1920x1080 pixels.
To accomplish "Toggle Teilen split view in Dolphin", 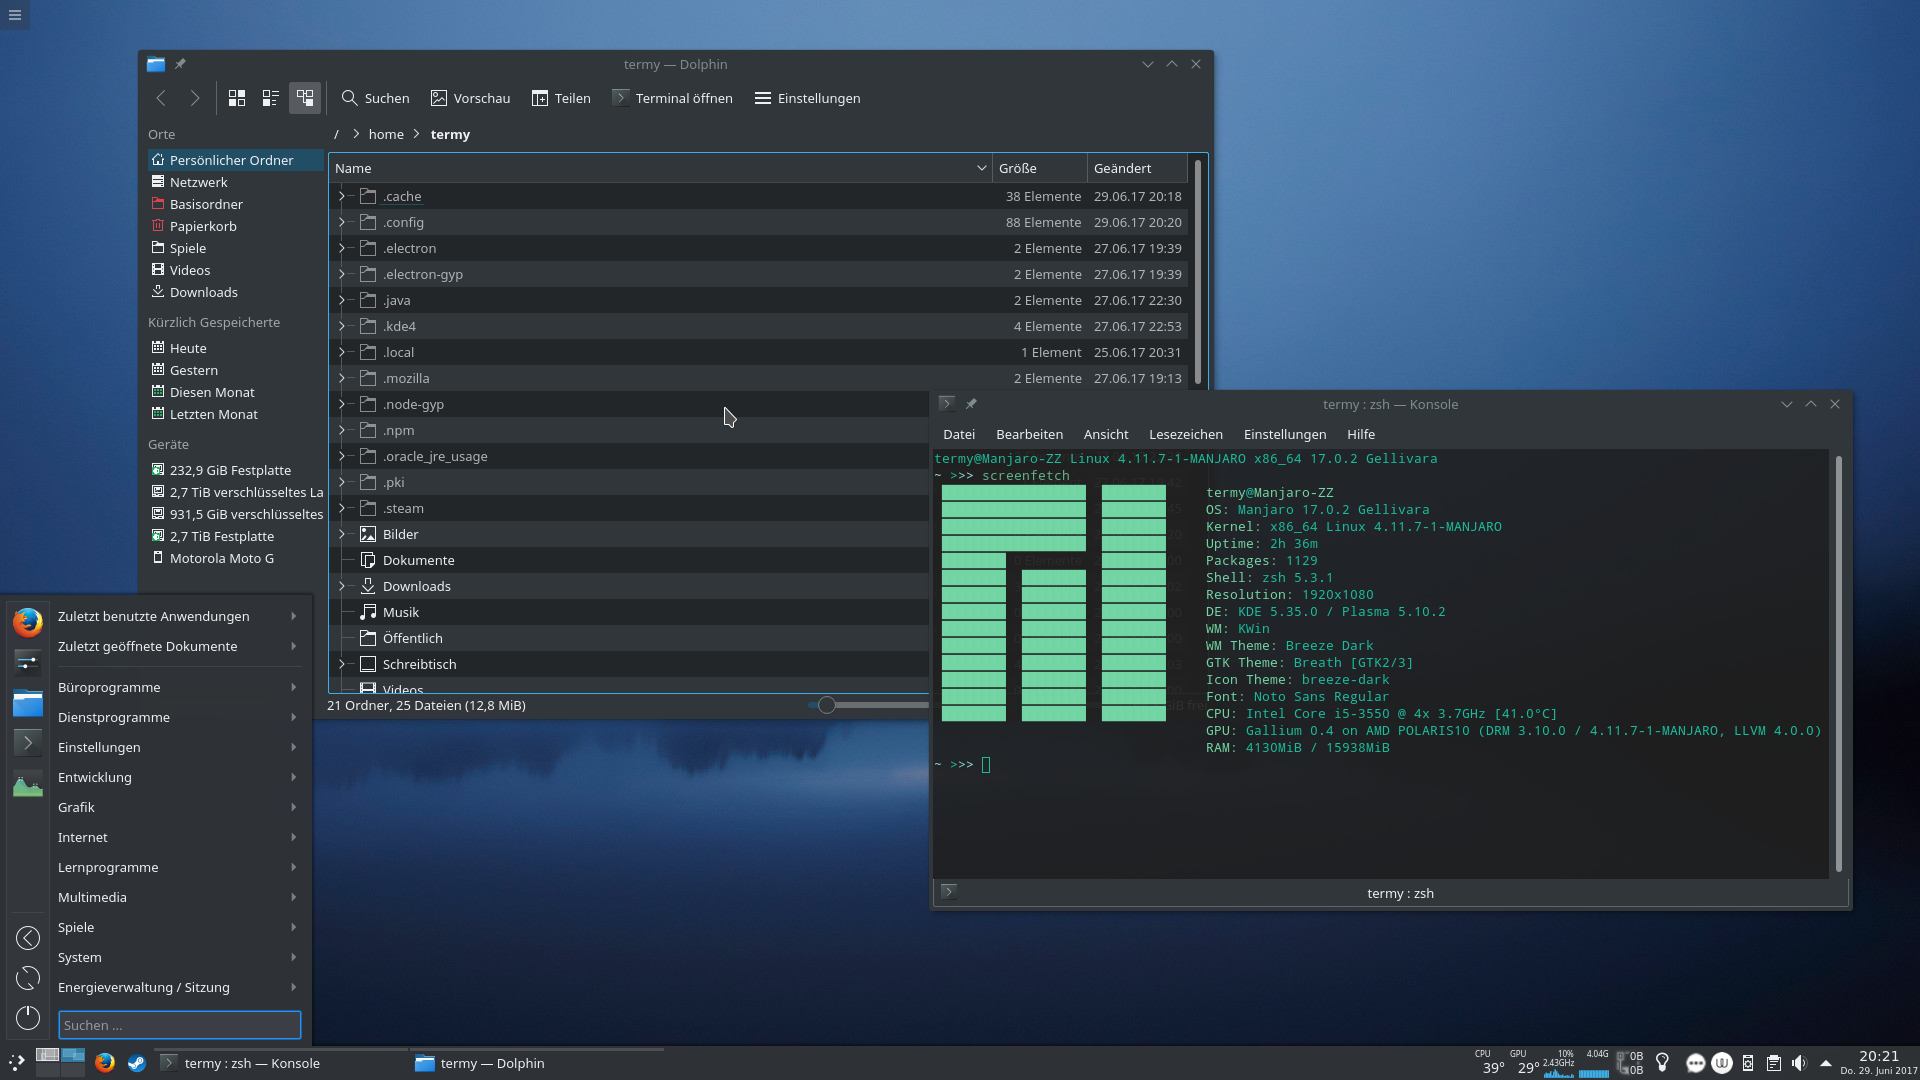I will coord(561,98).
